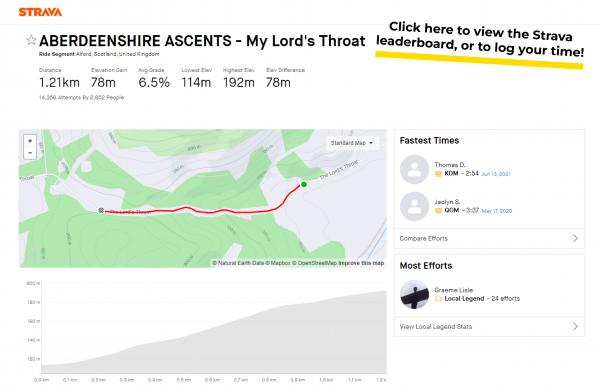Click the Local Legend laurel icon
This screenshot has height=392, width=600.
tap(439, 299)
